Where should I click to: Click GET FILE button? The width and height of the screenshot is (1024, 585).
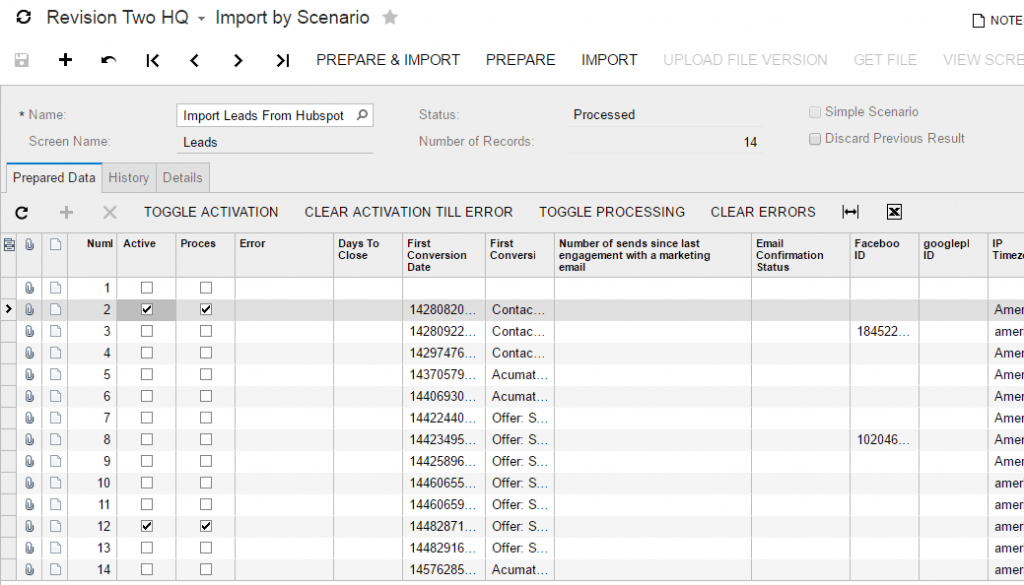885,60
